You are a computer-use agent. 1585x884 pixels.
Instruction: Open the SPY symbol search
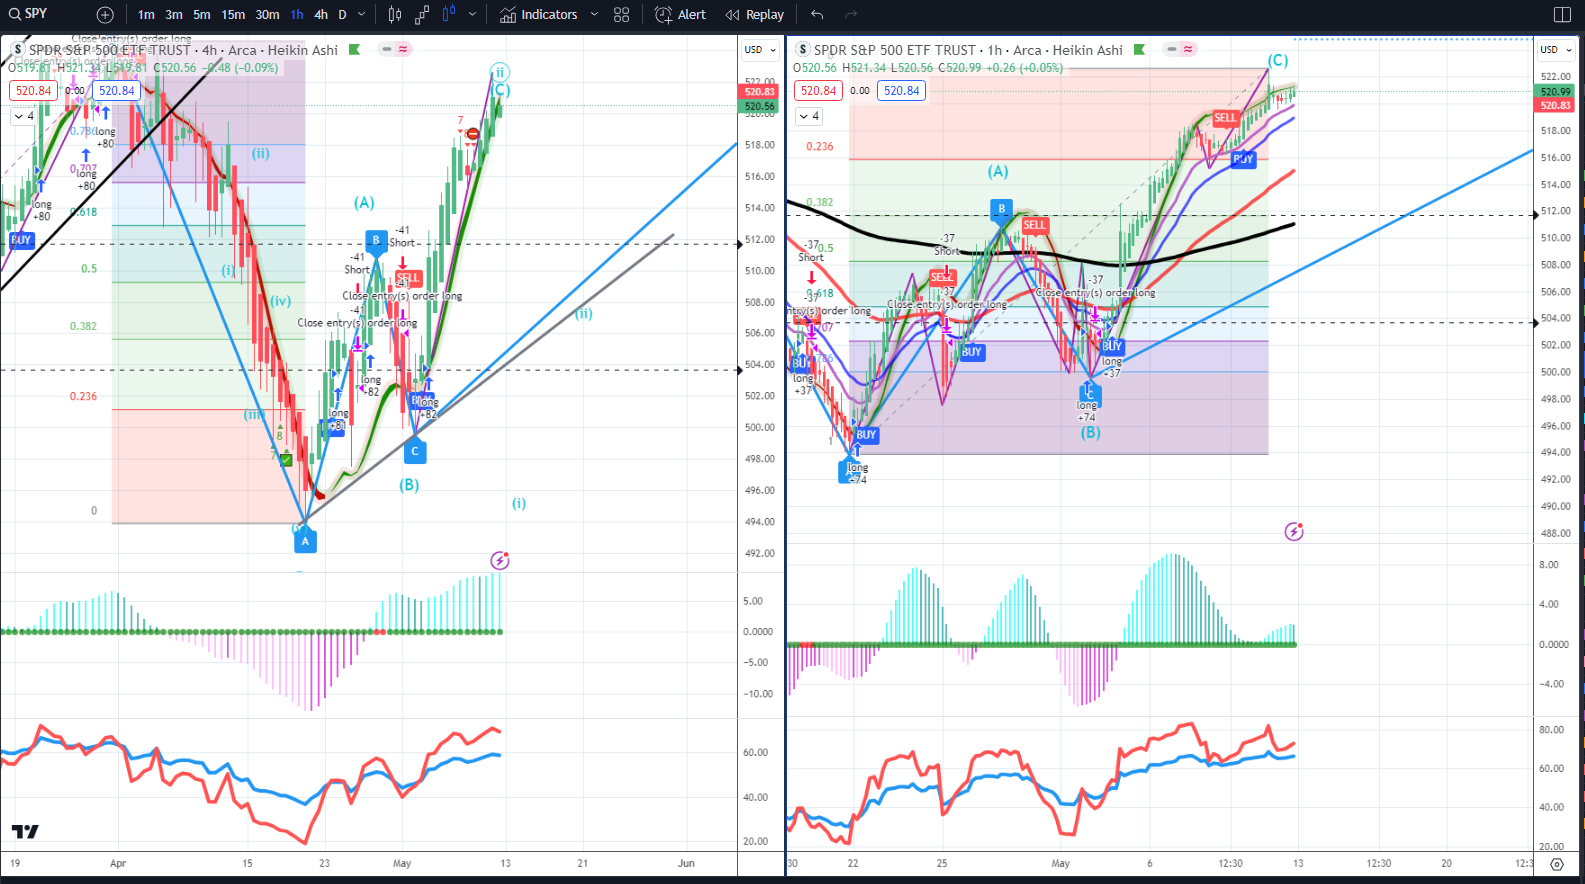pyautogui.click(x=28, y=14)
